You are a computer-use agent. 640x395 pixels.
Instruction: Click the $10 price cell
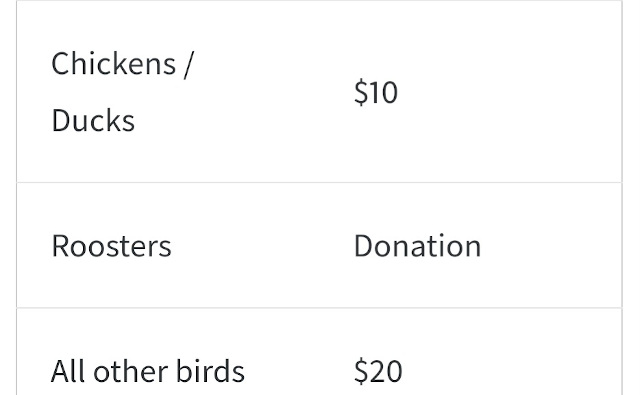pos(376,92)
